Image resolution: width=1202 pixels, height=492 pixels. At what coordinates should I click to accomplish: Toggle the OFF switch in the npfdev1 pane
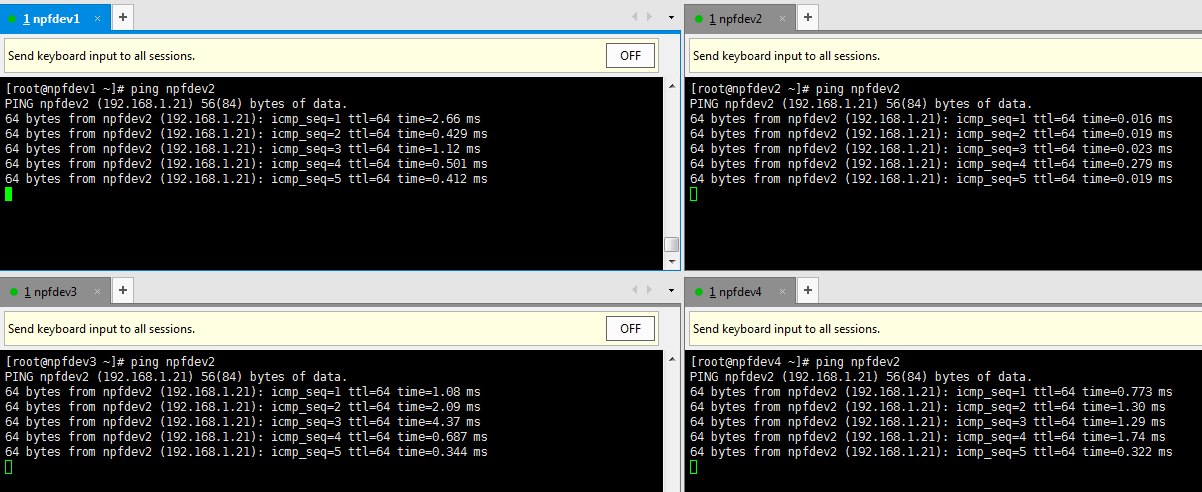coord(630,56)
